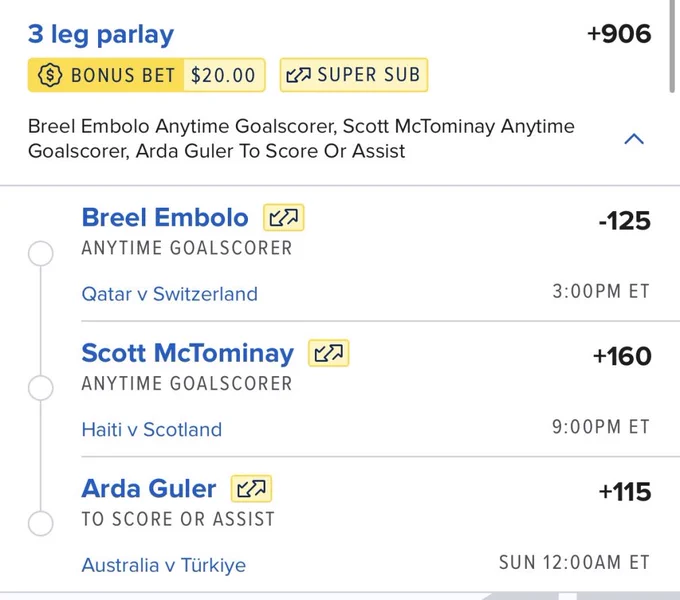Tap the Bonus Bet dollar coin icon
The height and width of the screenshot is (600, 680).
(50, 75)
